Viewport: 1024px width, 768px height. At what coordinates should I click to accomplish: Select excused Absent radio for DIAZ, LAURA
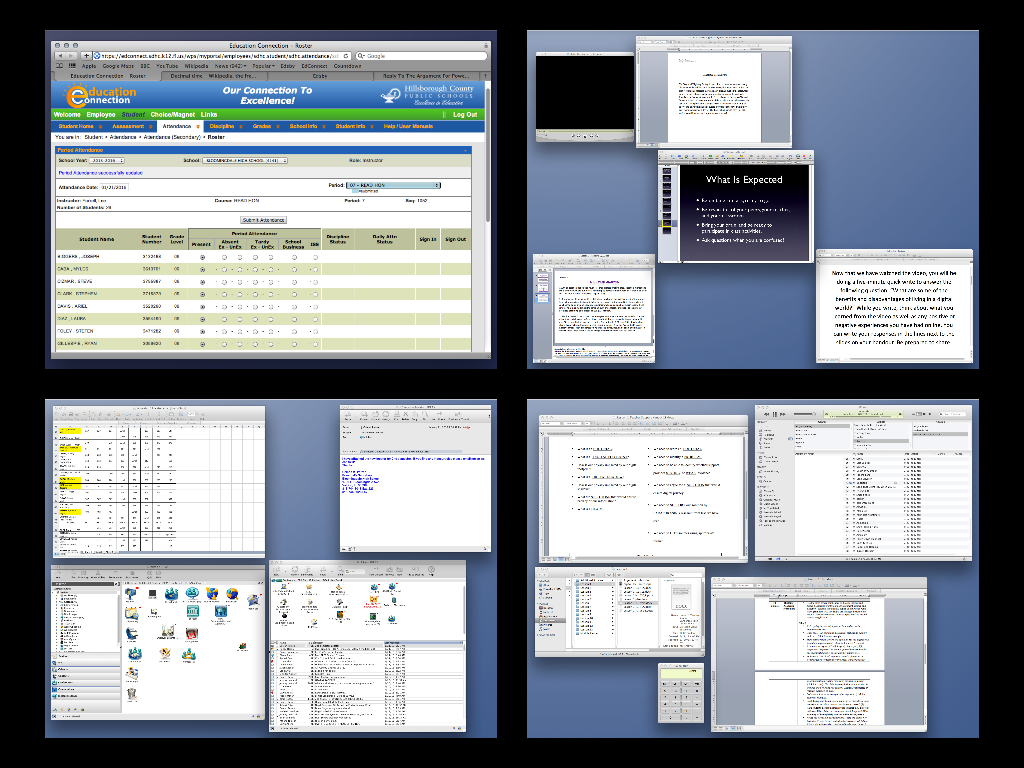pos(224,319)
